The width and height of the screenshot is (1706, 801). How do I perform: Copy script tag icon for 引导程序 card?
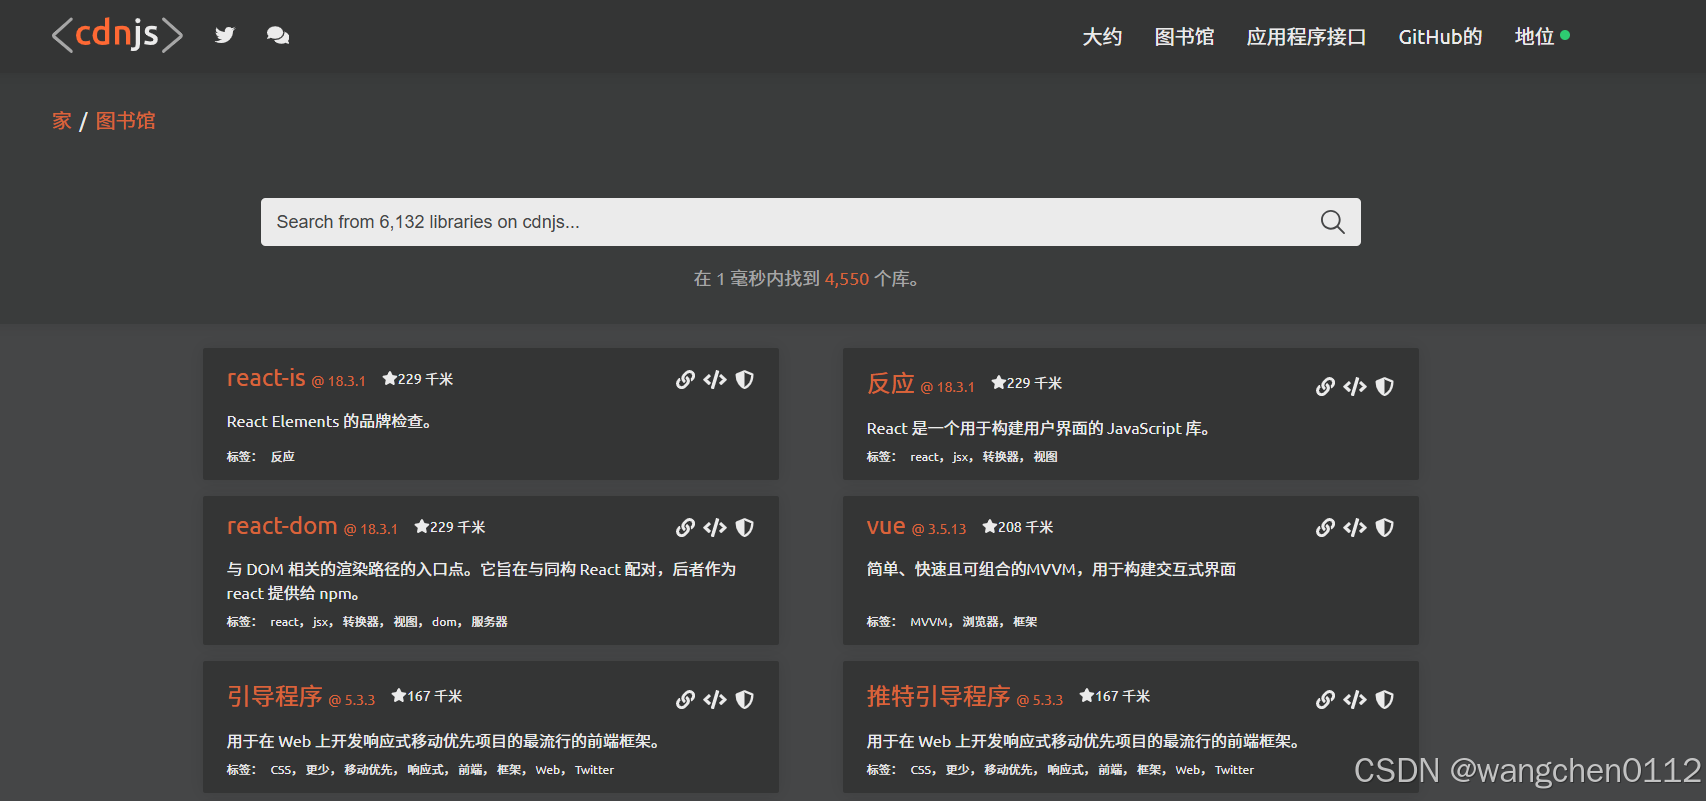[715, 699]
